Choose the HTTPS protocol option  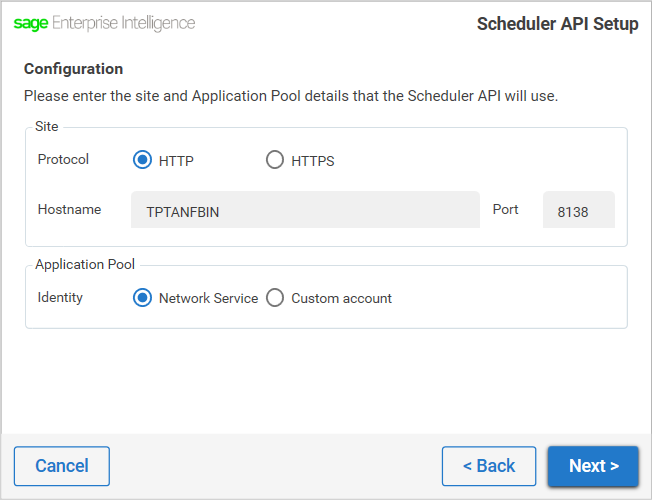click(x=275, y=160)
